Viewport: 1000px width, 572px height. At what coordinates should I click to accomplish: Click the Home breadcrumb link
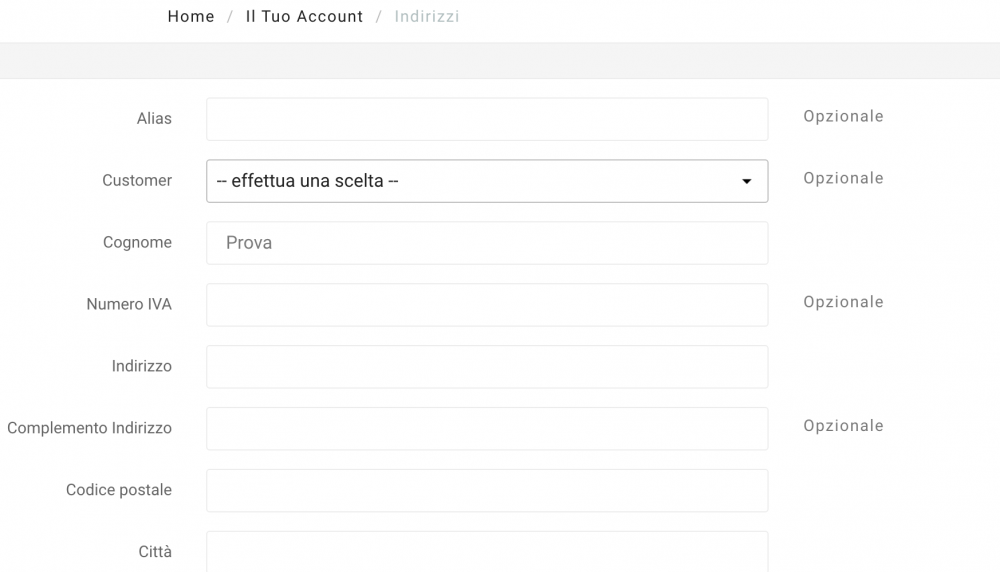[191, 16]
